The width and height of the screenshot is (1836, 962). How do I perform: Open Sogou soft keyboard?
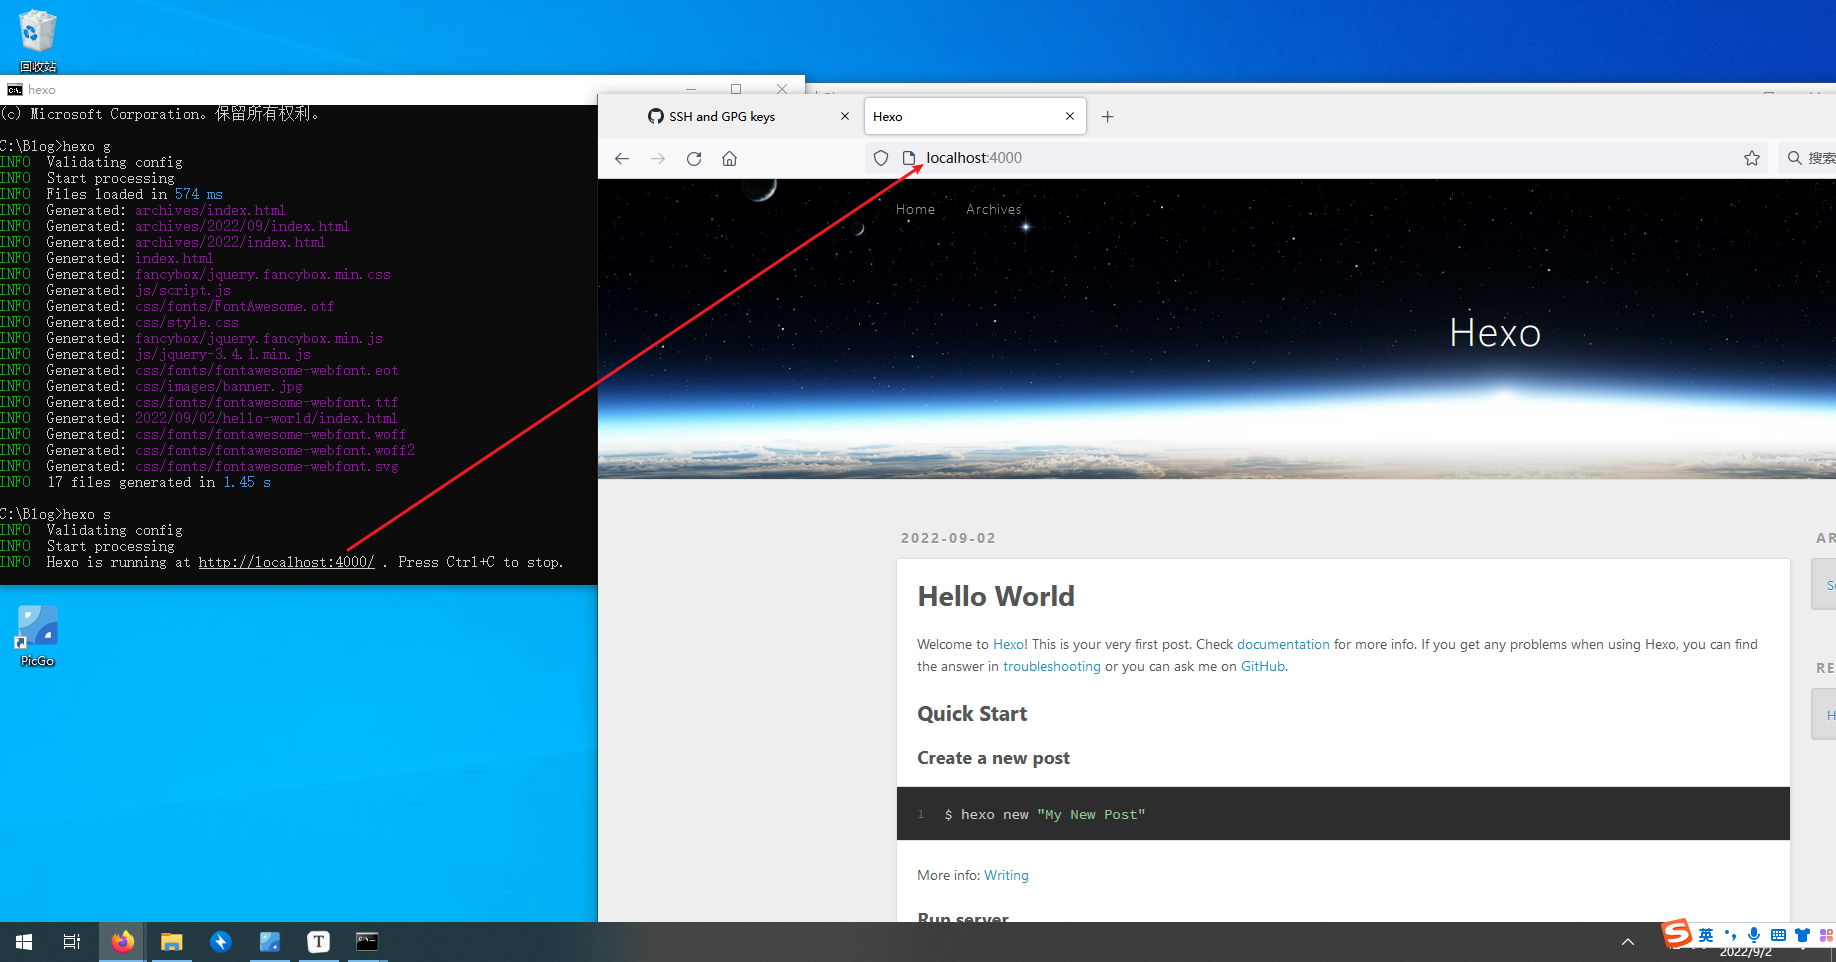1778,935
